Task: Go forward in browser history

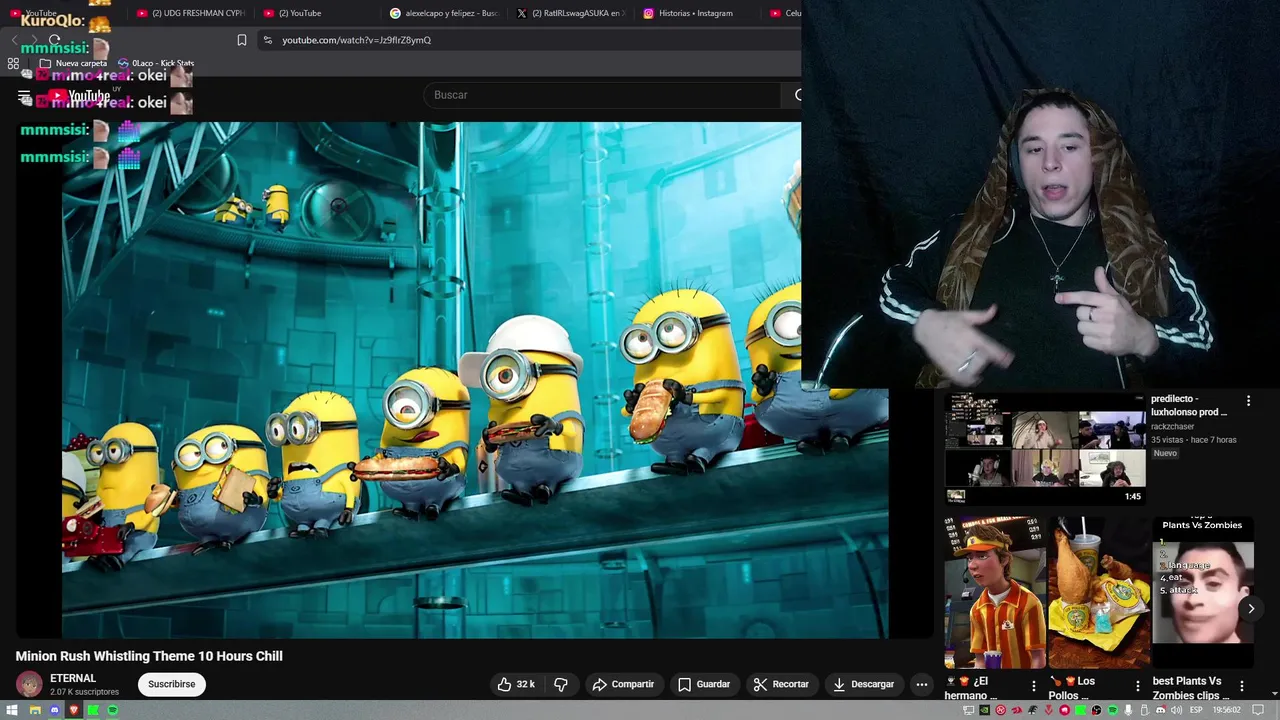Action: (x=34, y=40)
